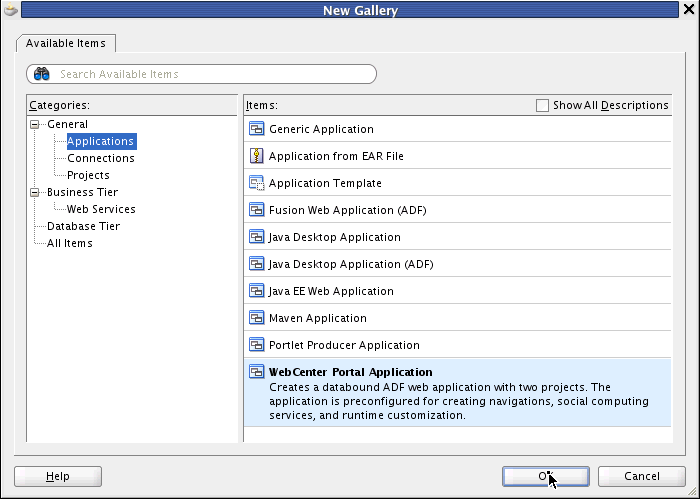Image resolution: width=700 pixels, height=499 pixels.
Task: Click the Maven Application icon
Action: point(256,318)
